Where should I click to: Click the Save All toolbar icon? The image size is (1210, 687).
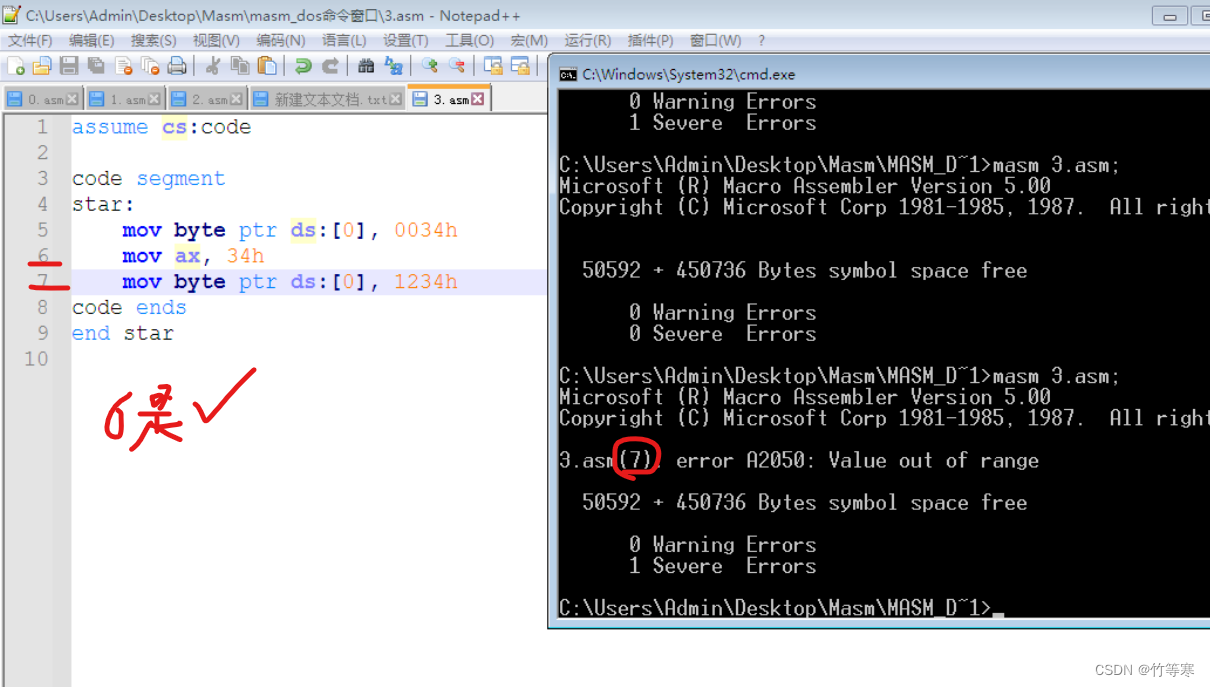pyautogui.click(x=96, y=66)
